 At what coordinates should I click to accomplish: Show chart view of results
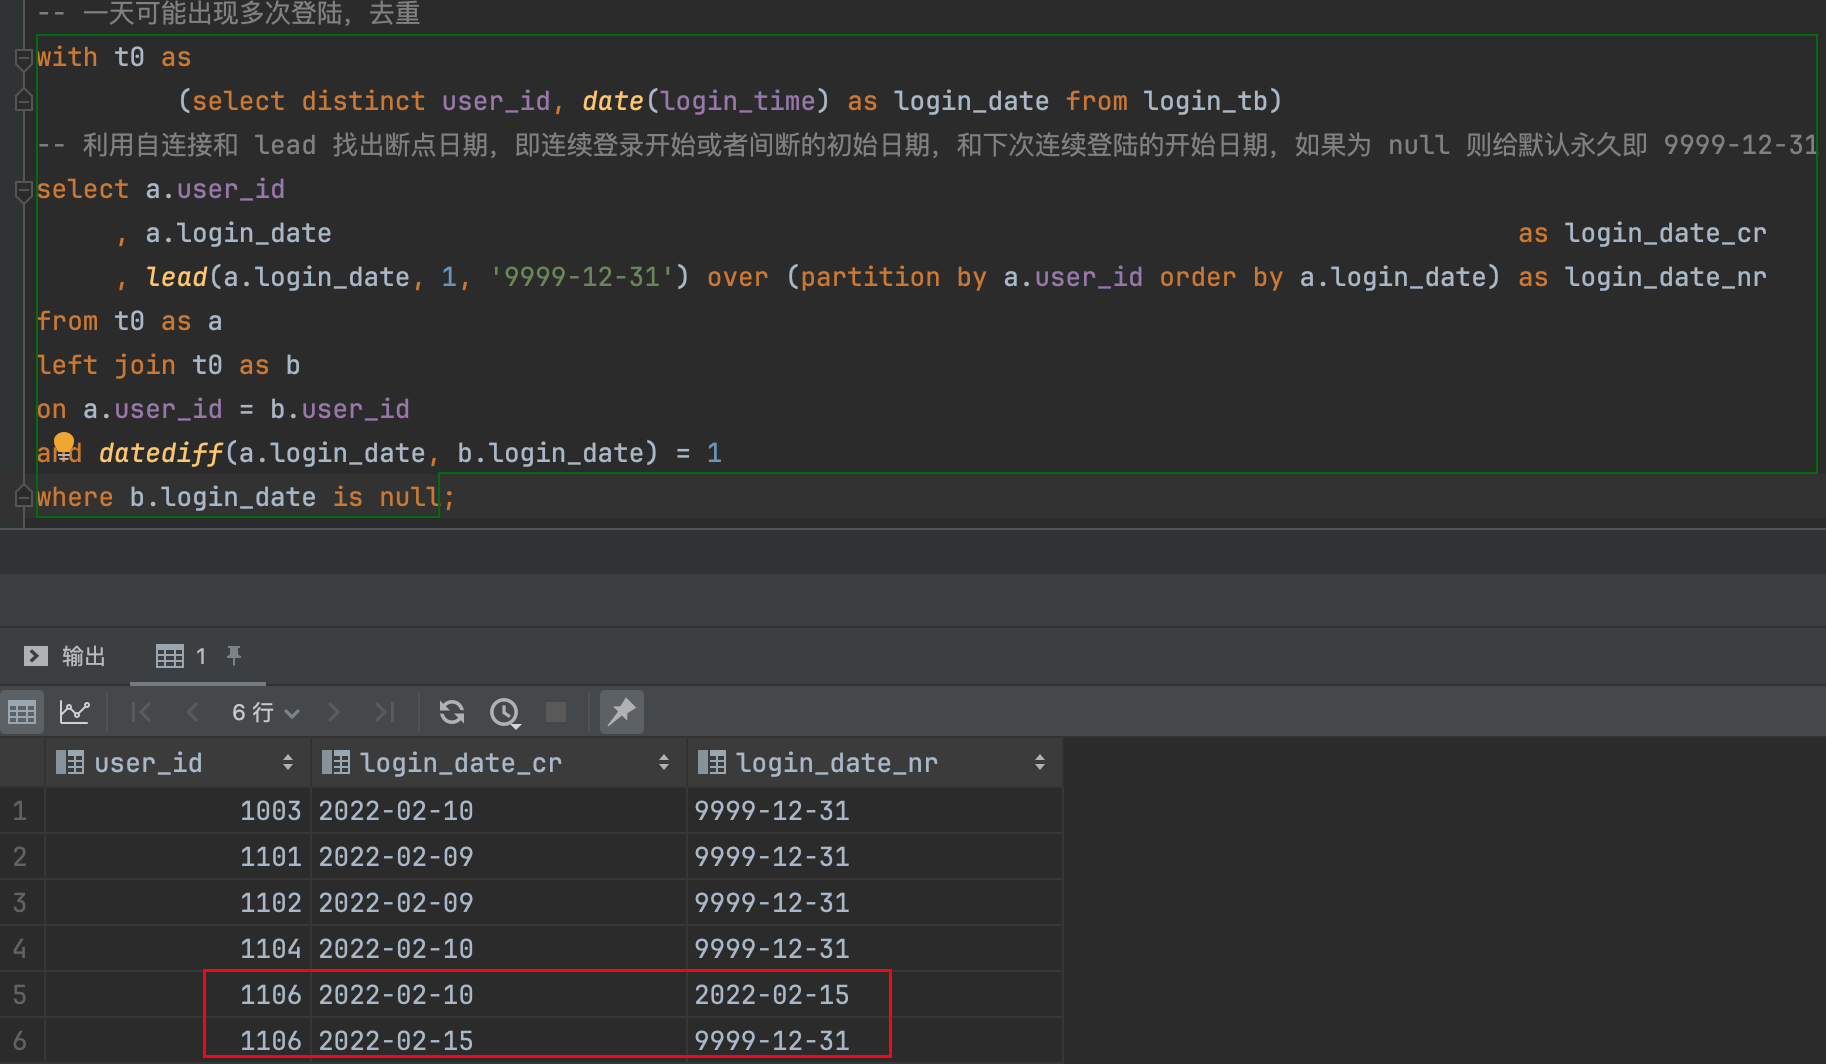coord(75,712)
